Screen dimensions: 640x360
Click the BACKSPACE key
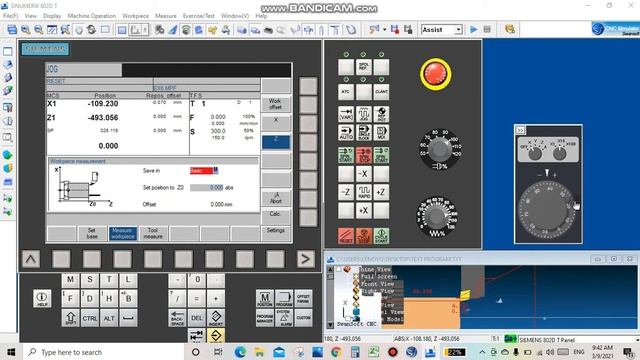pyautogui.click(x=177, y=318)
